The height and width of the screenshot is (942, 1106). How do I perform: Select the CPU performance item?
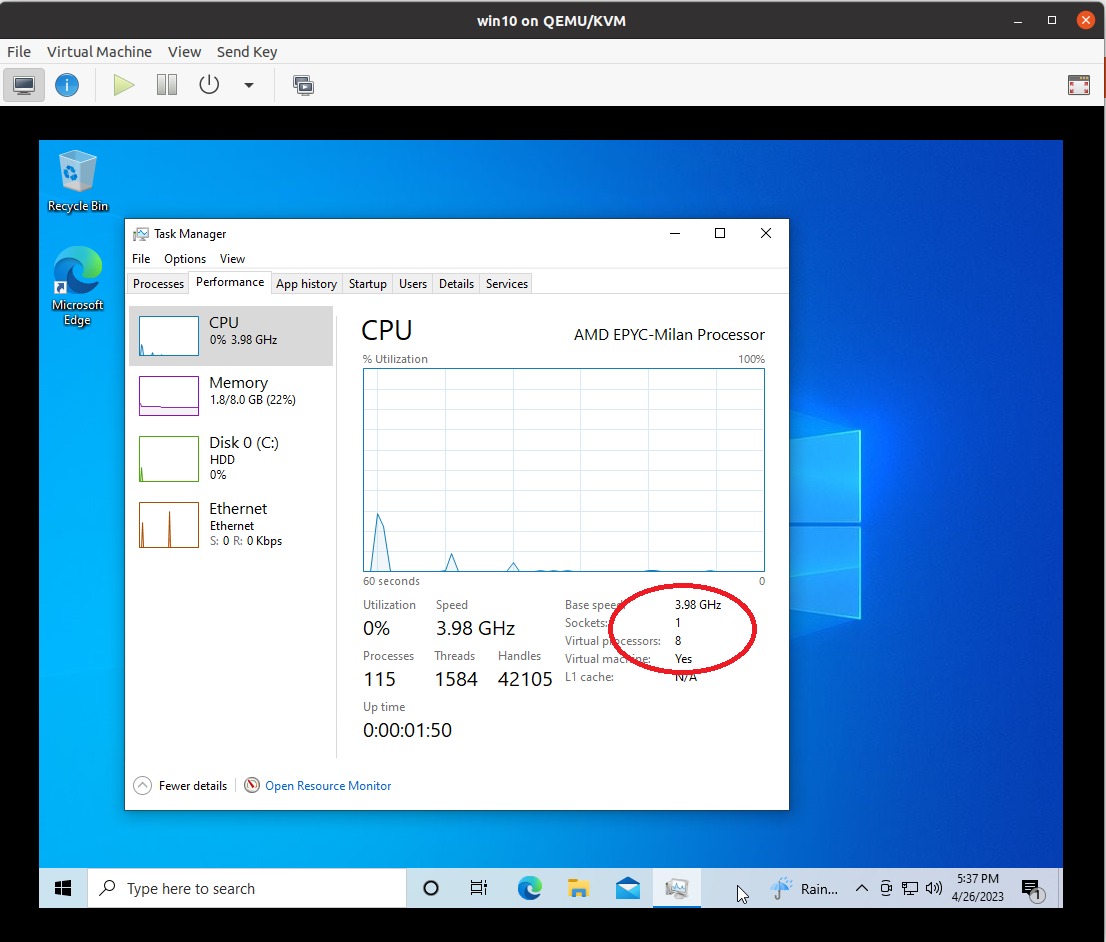pyautogui.click(x=231, y=336)
